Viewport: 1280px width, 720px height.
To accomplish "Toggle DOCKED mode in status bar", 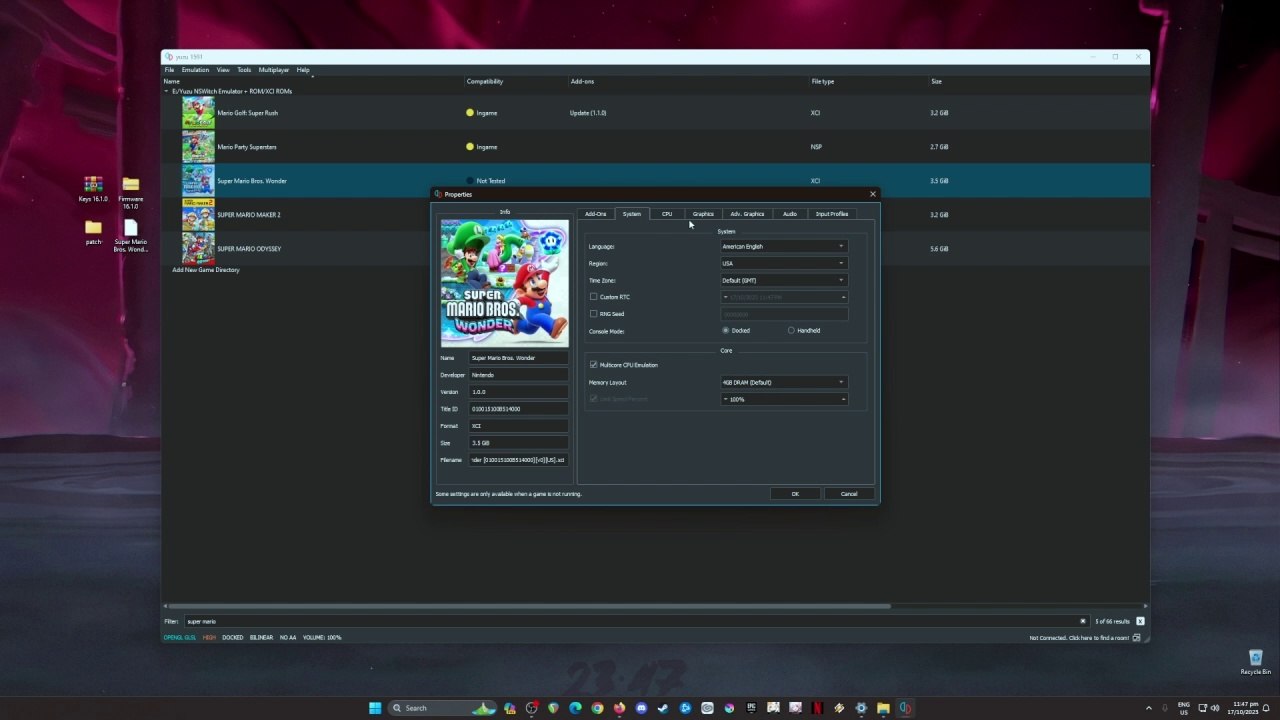I will (232, 637).
